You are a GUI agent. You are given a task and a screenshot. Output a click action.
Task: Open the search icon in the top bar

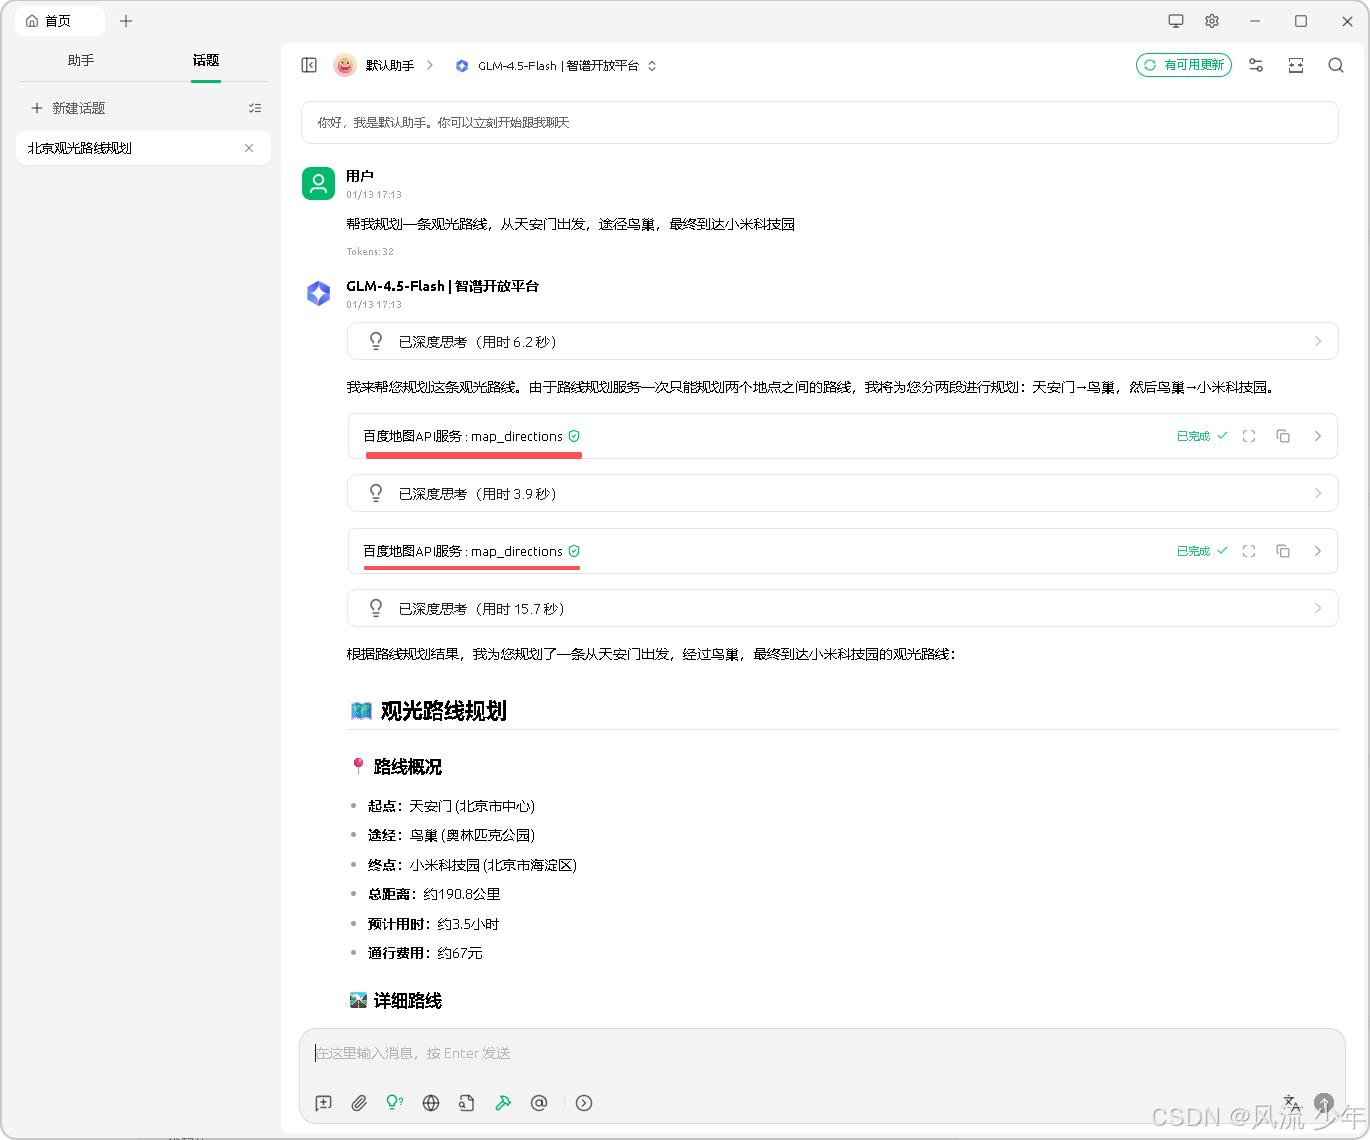tap(1336, 65)
